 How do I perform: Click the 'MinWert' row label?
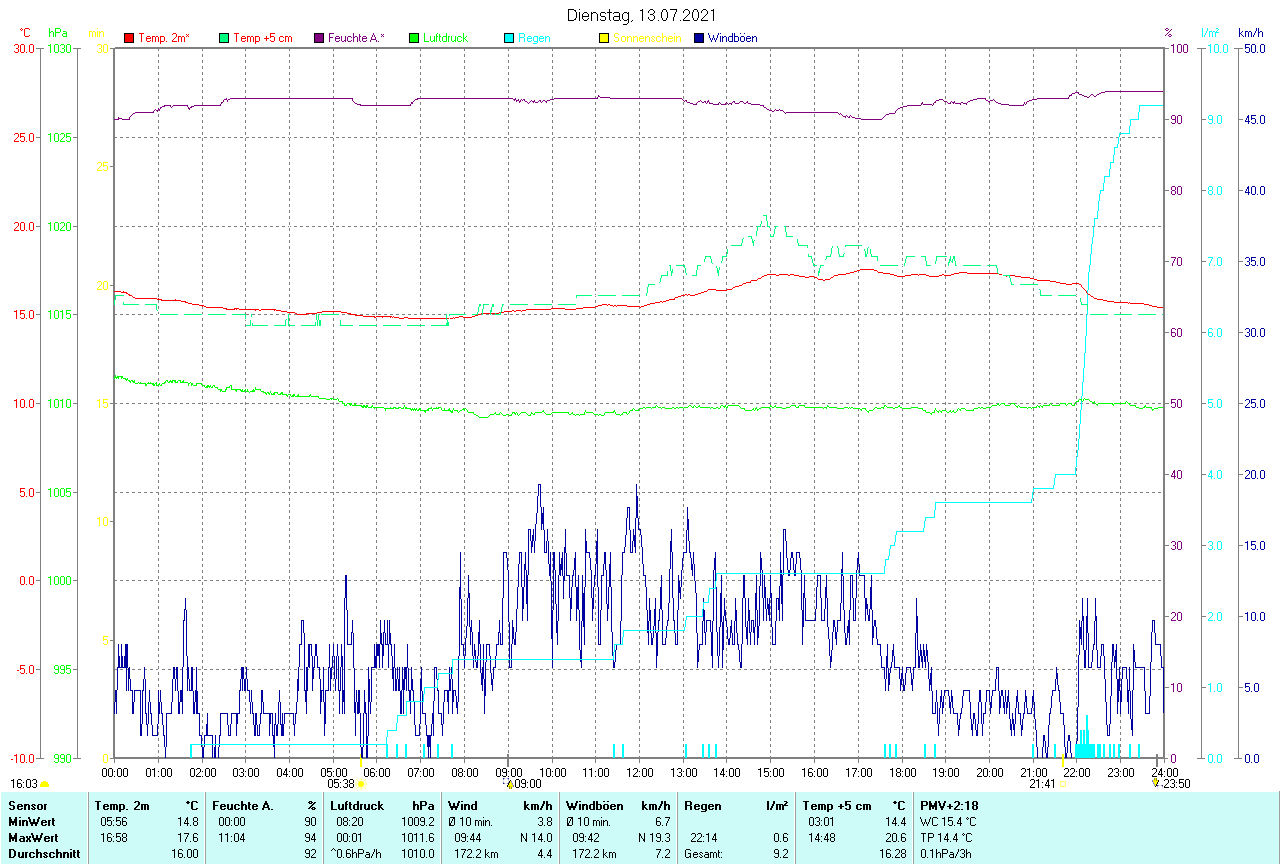pyautogui.click(x=32, y=822)
